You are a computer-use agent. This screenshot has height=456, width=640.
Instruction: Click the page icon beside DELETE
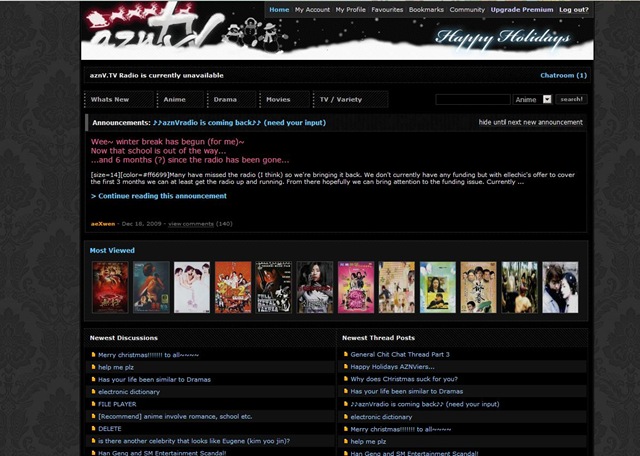click(x=93, y=428)
